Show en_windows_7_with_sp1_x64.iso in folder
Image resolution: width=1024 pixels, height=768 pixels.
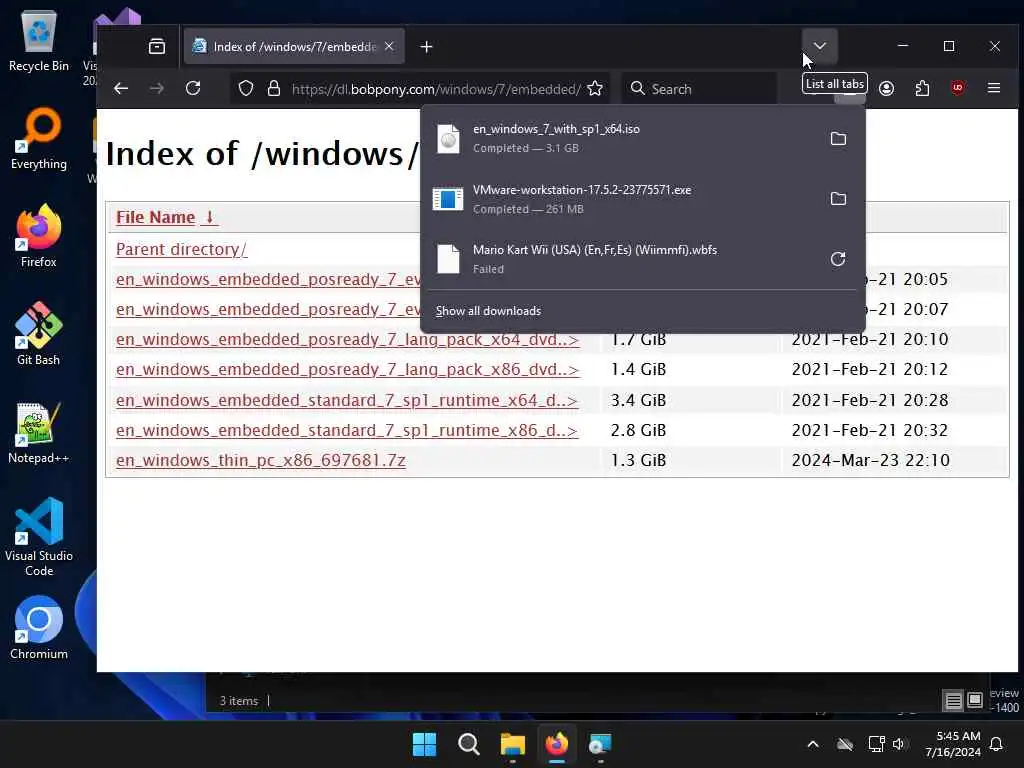coord(838,138)
